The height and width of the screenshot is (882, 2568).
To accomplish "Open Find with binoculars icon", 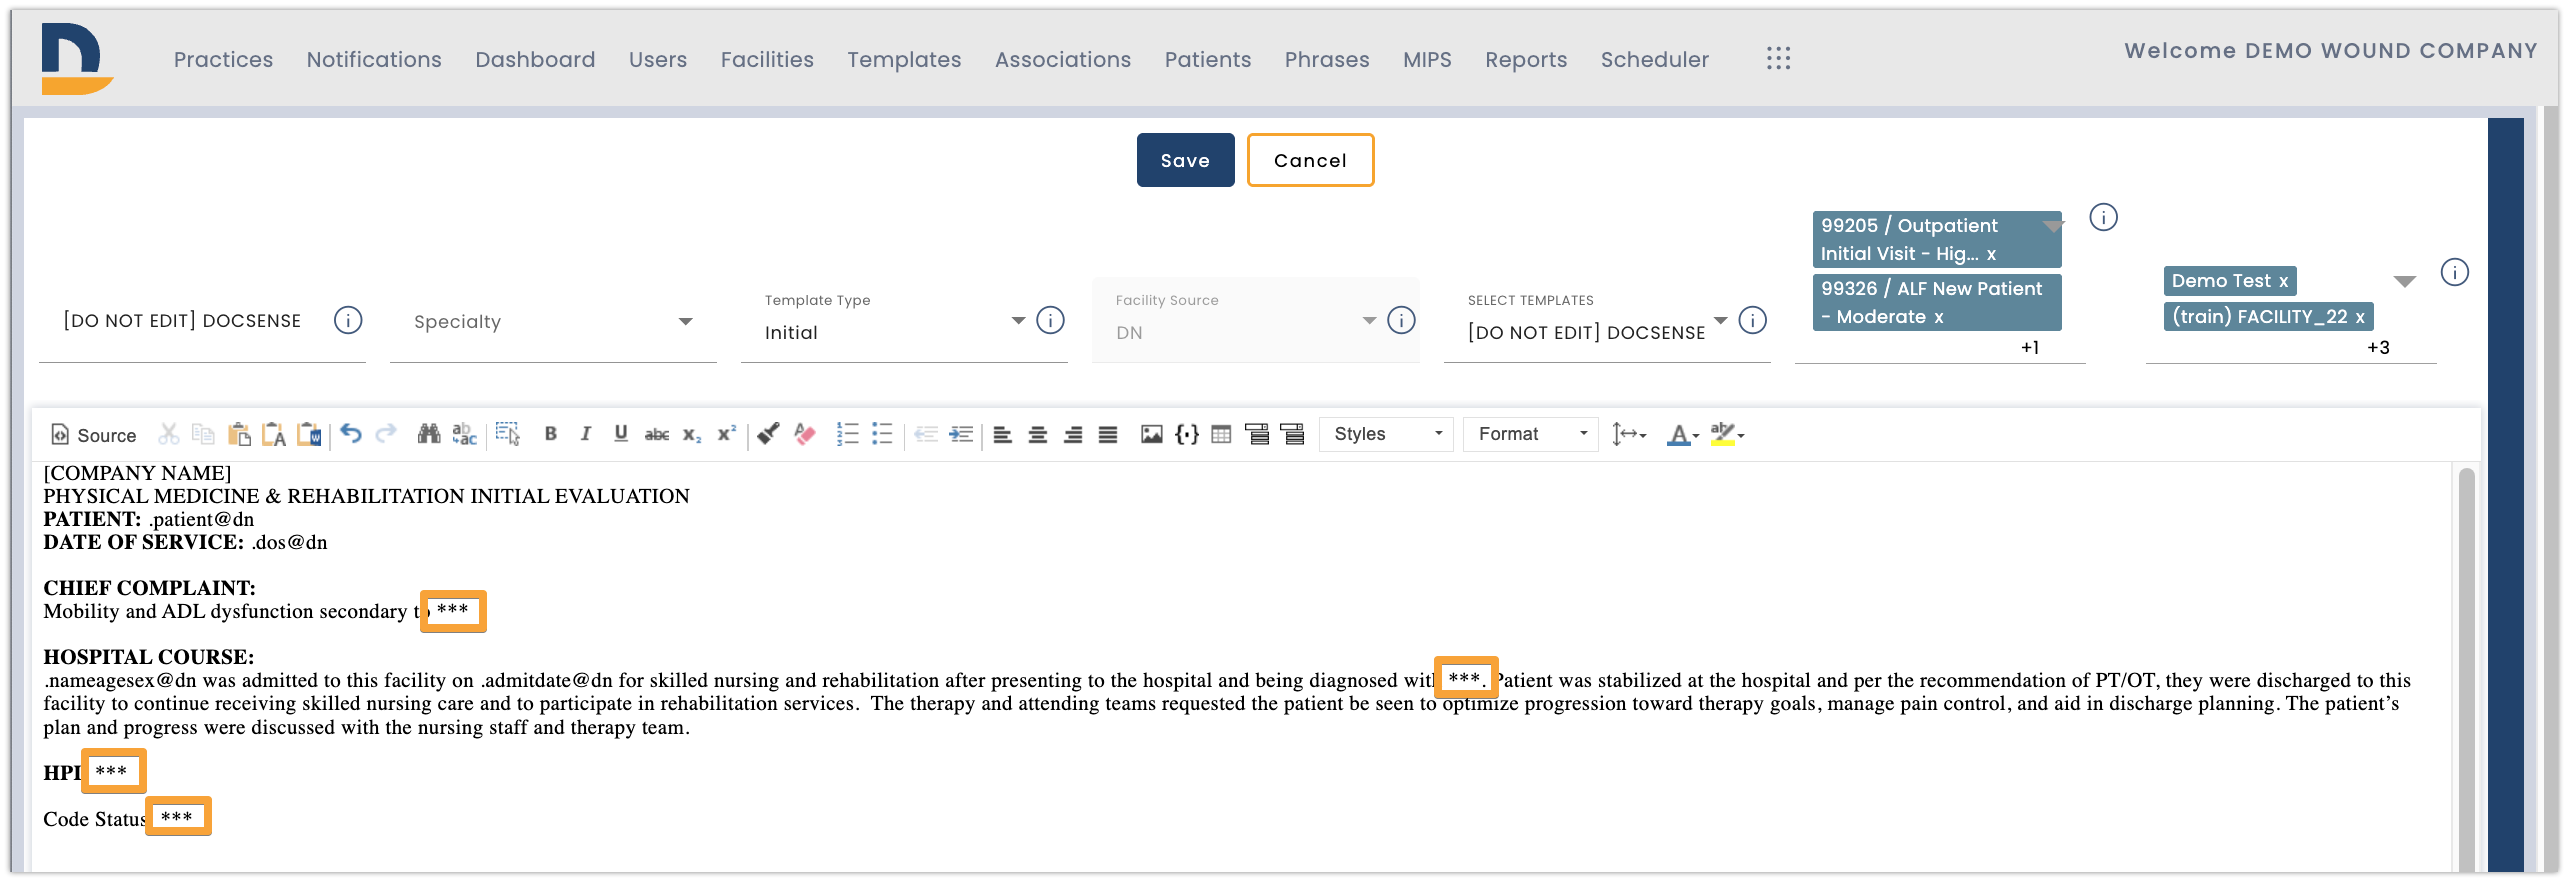I will 429,434.
